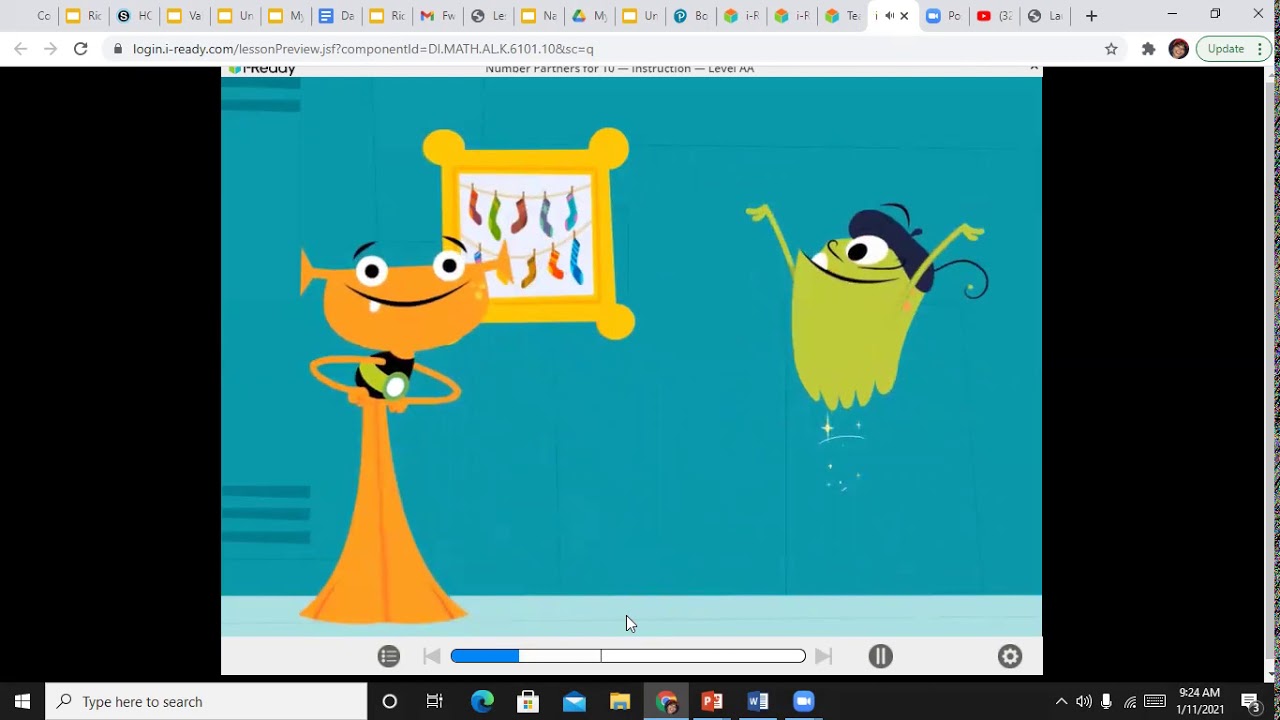The image size is (1280, 720).
Task: Click the Chrome Update button
Action: (x=1226, y=48)
